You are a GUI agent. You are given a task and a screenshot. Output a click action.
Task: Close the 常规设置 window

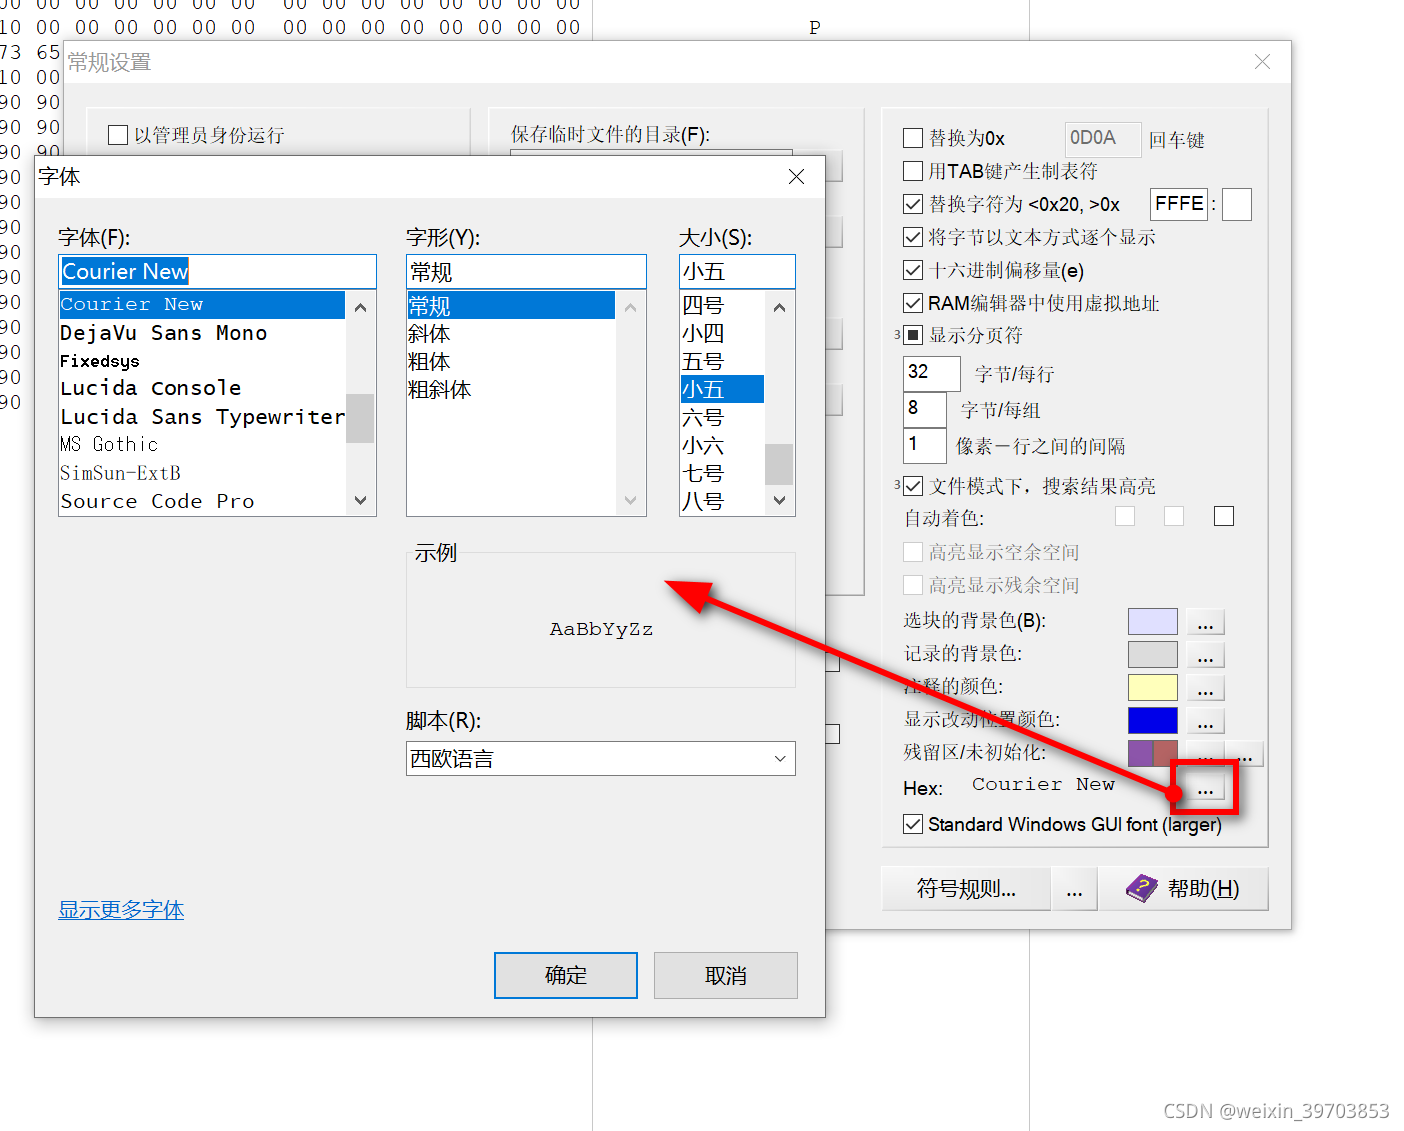(1262, 62)
